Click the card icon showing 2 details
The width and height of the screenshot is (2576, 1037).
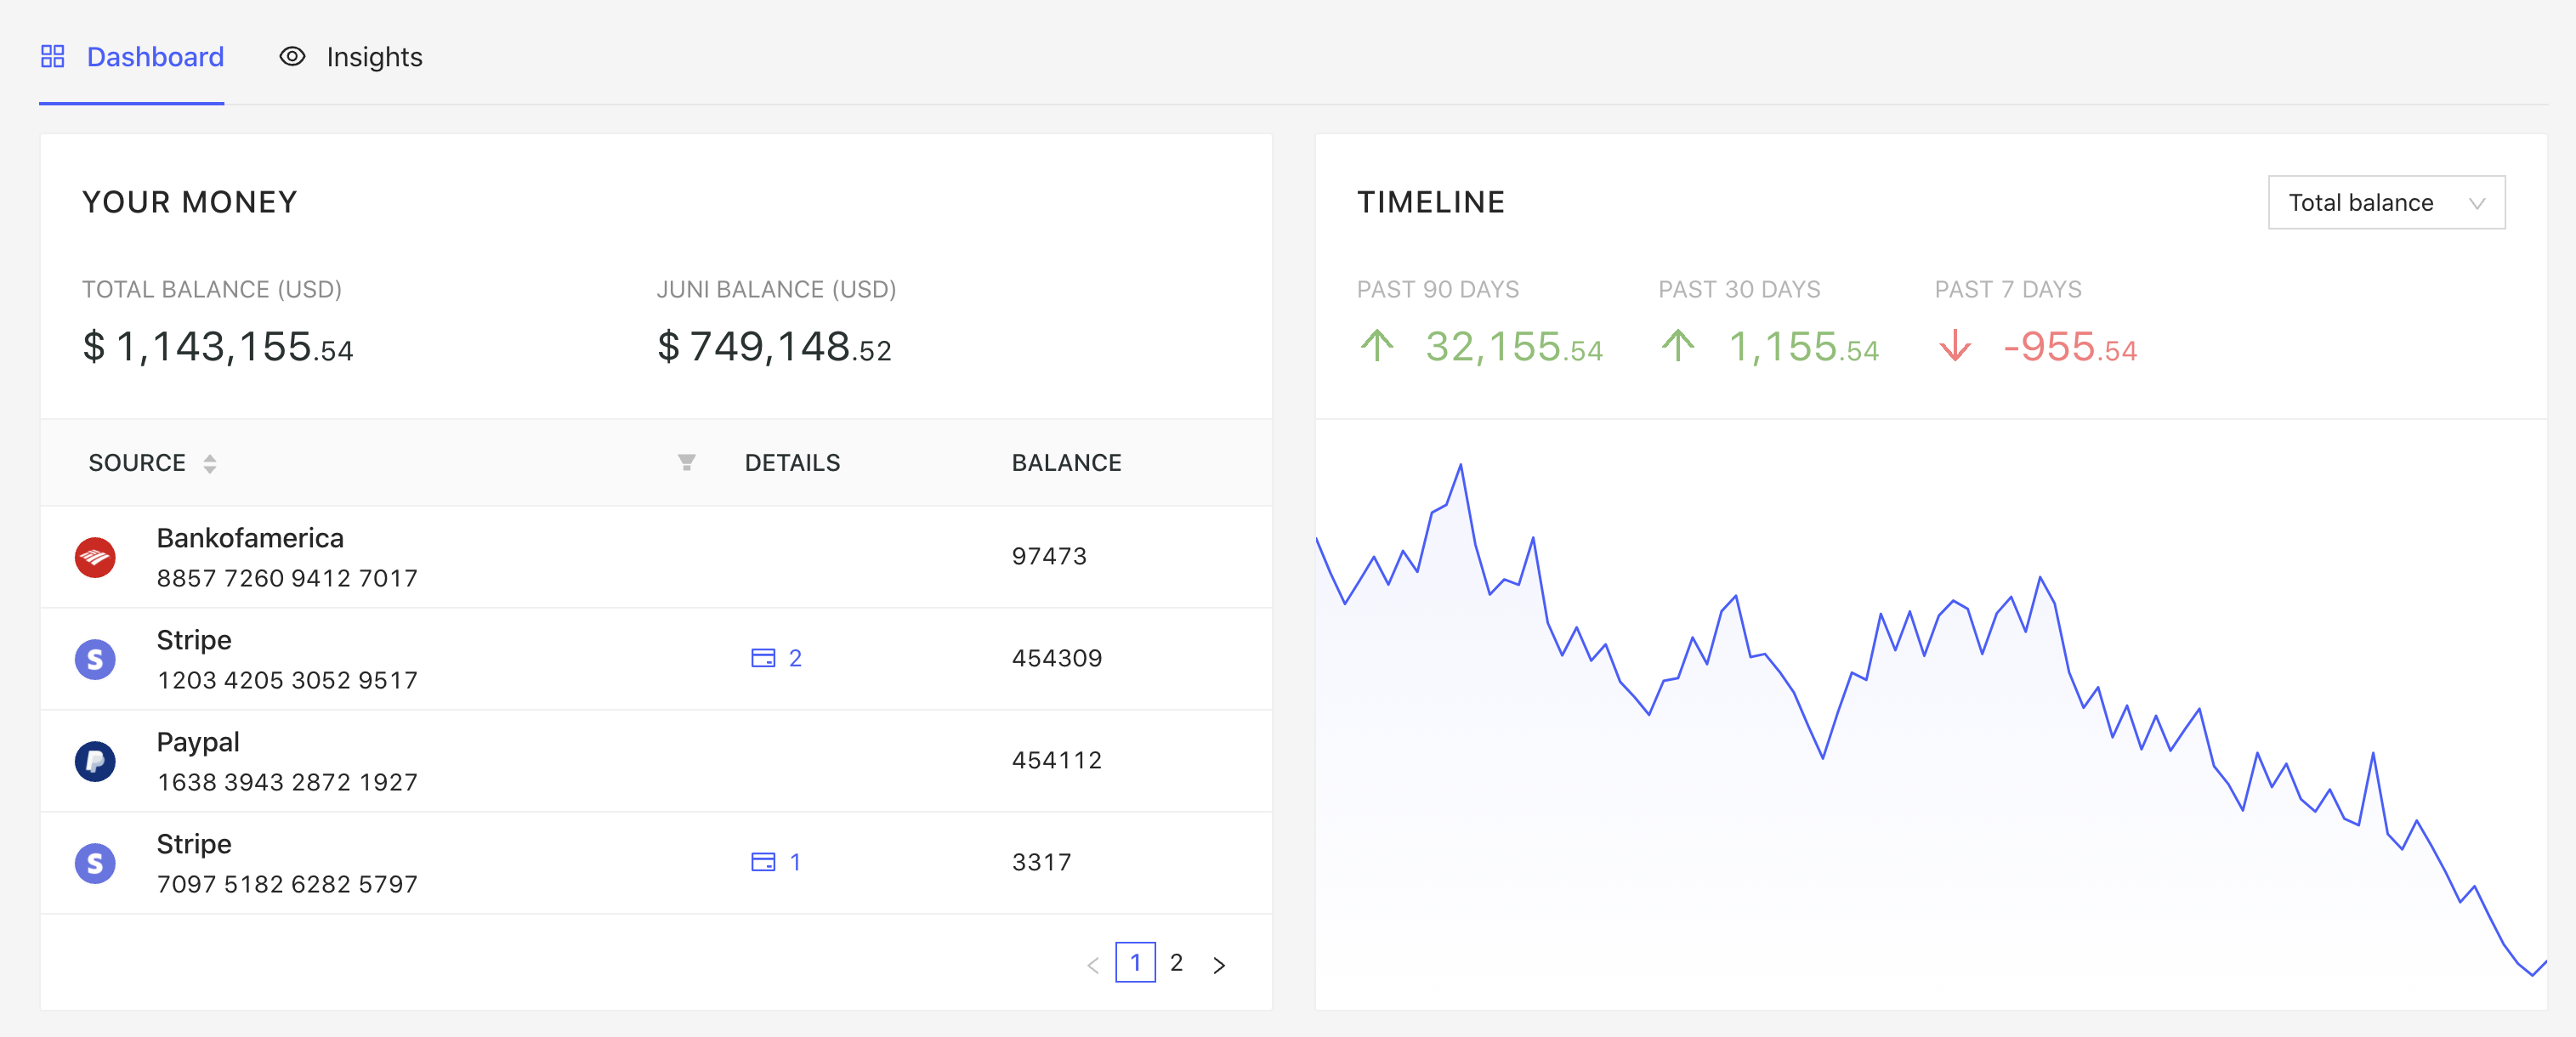point(763,658)
